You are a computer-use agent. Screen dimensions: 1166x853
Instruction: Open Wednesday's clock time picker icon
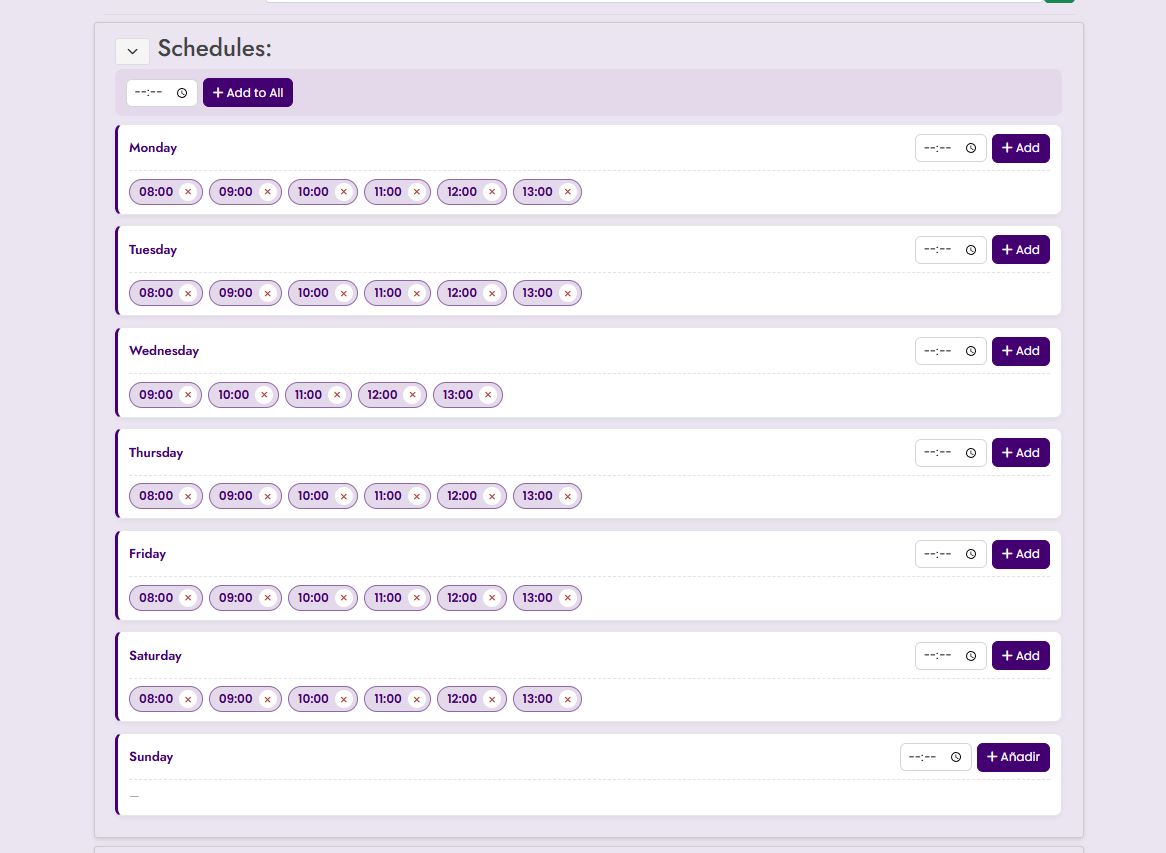[x=971, y=351]
